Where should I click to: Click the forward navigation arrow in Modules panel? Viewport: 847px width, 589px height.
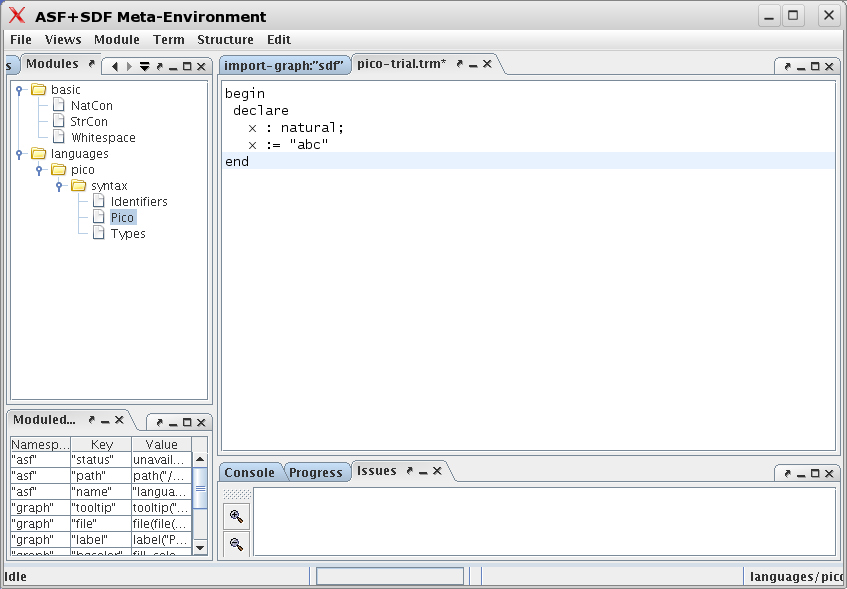tap(129, 64)
